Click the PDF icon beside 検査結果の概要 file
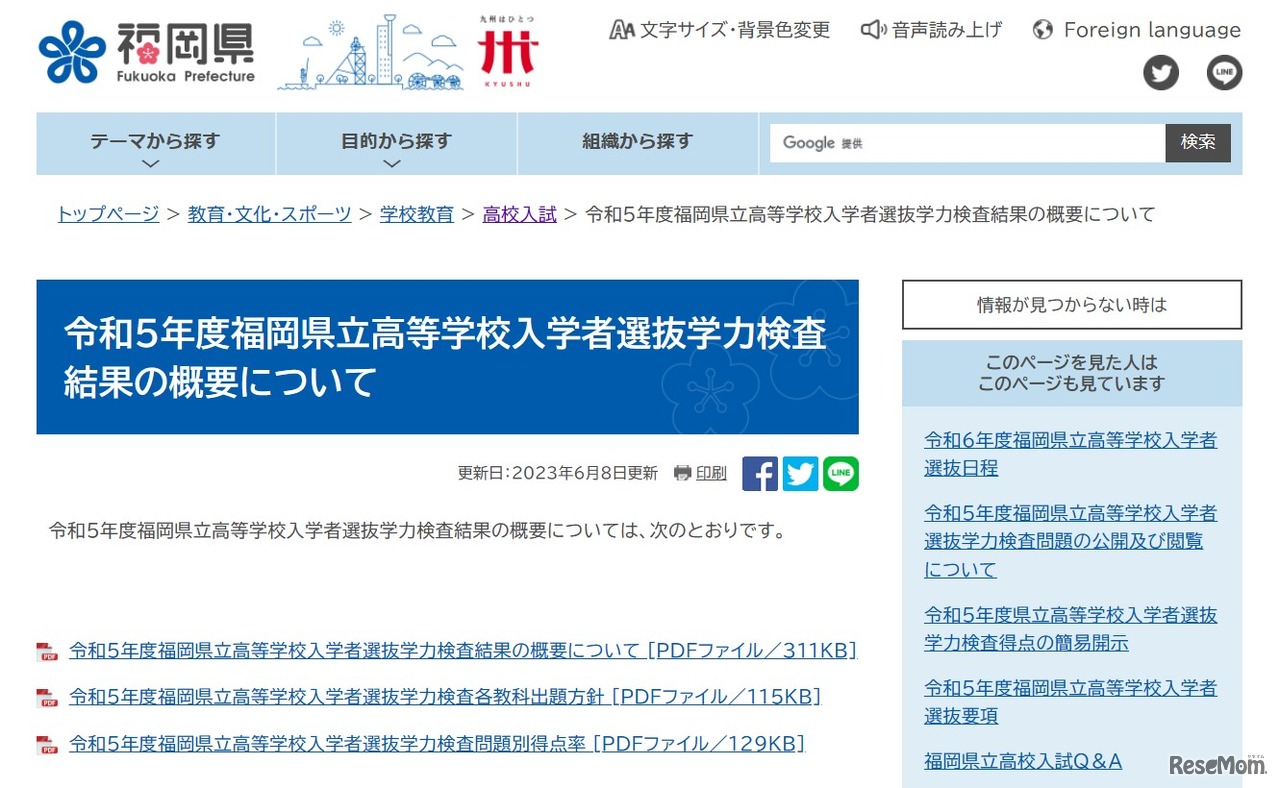 46,648
